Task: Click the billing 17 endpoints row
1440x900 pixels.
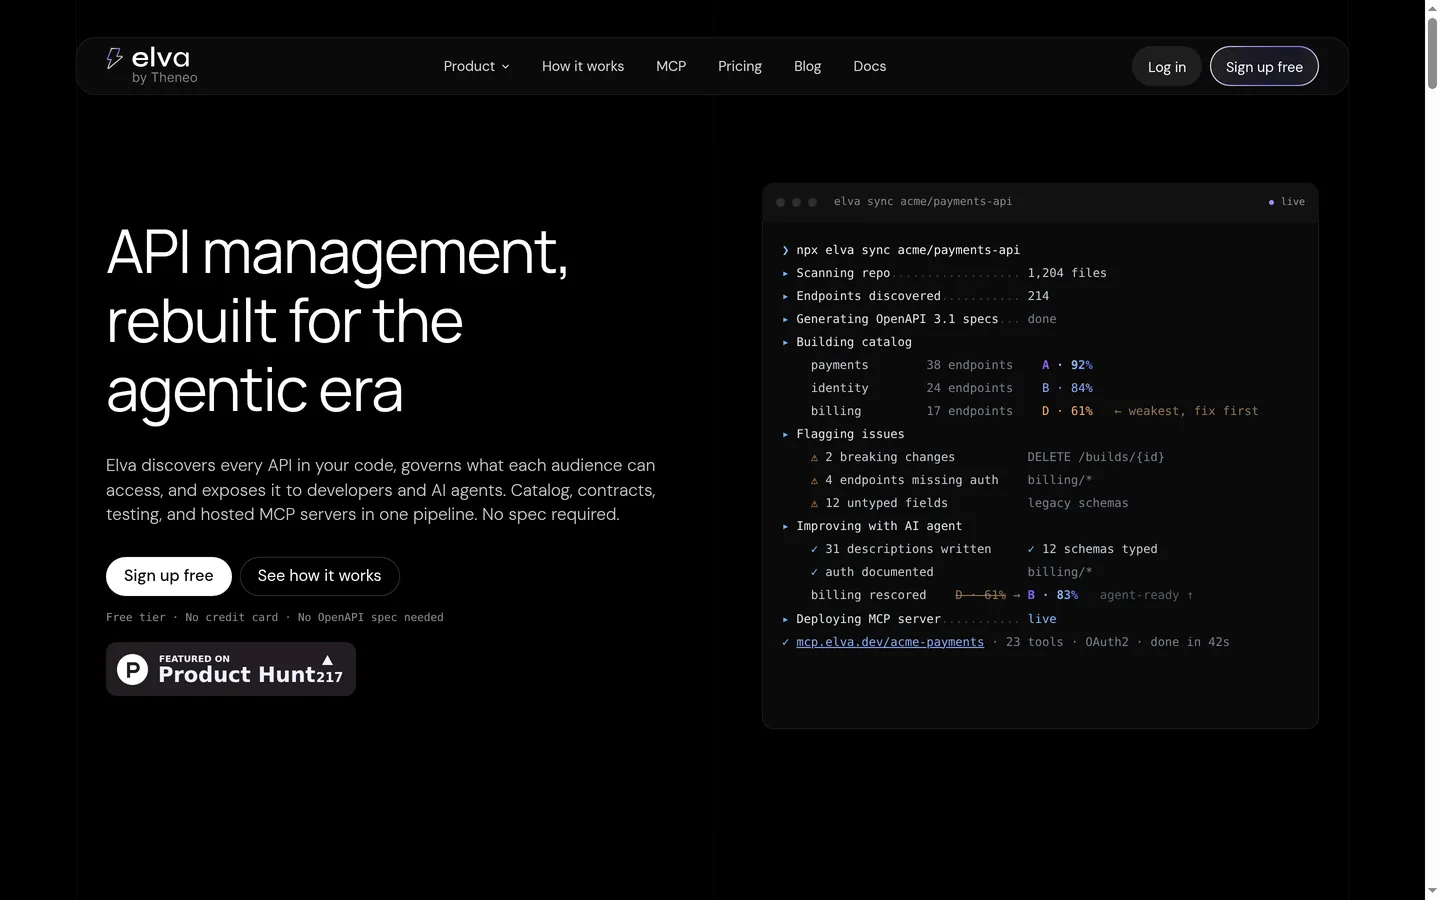Action: [1034, 411]
